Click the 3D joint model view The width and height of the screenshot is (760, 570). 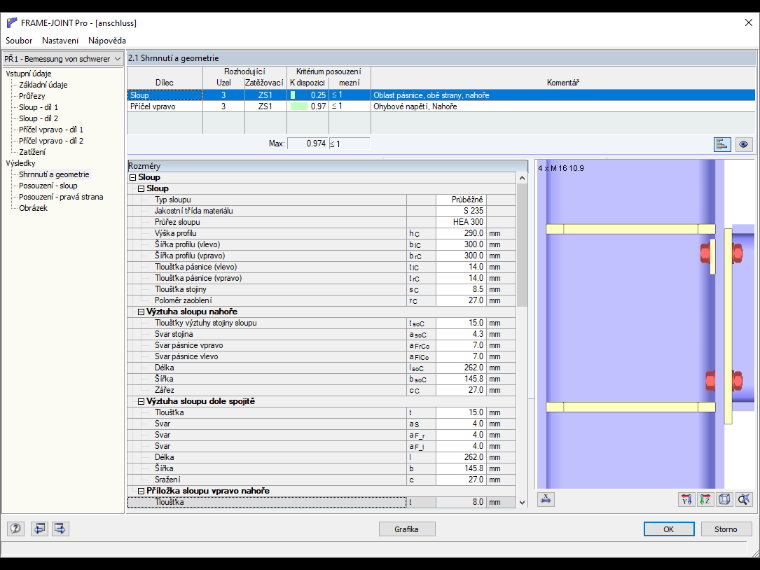[645, 324]
